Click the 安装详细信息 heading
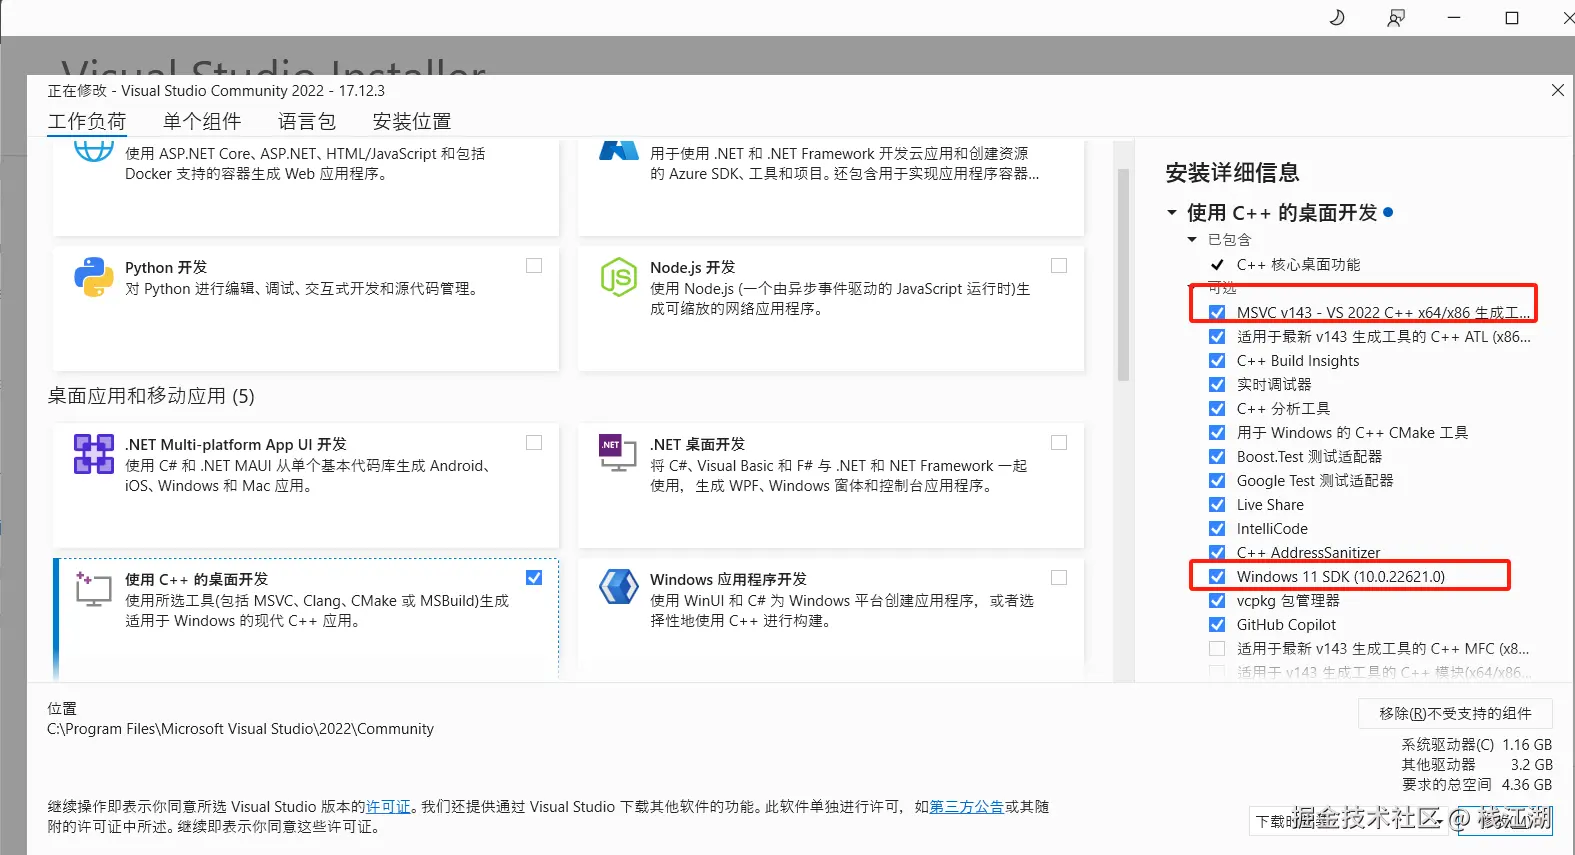Viewport: 1575px width, 855px height. (1232, 173)
